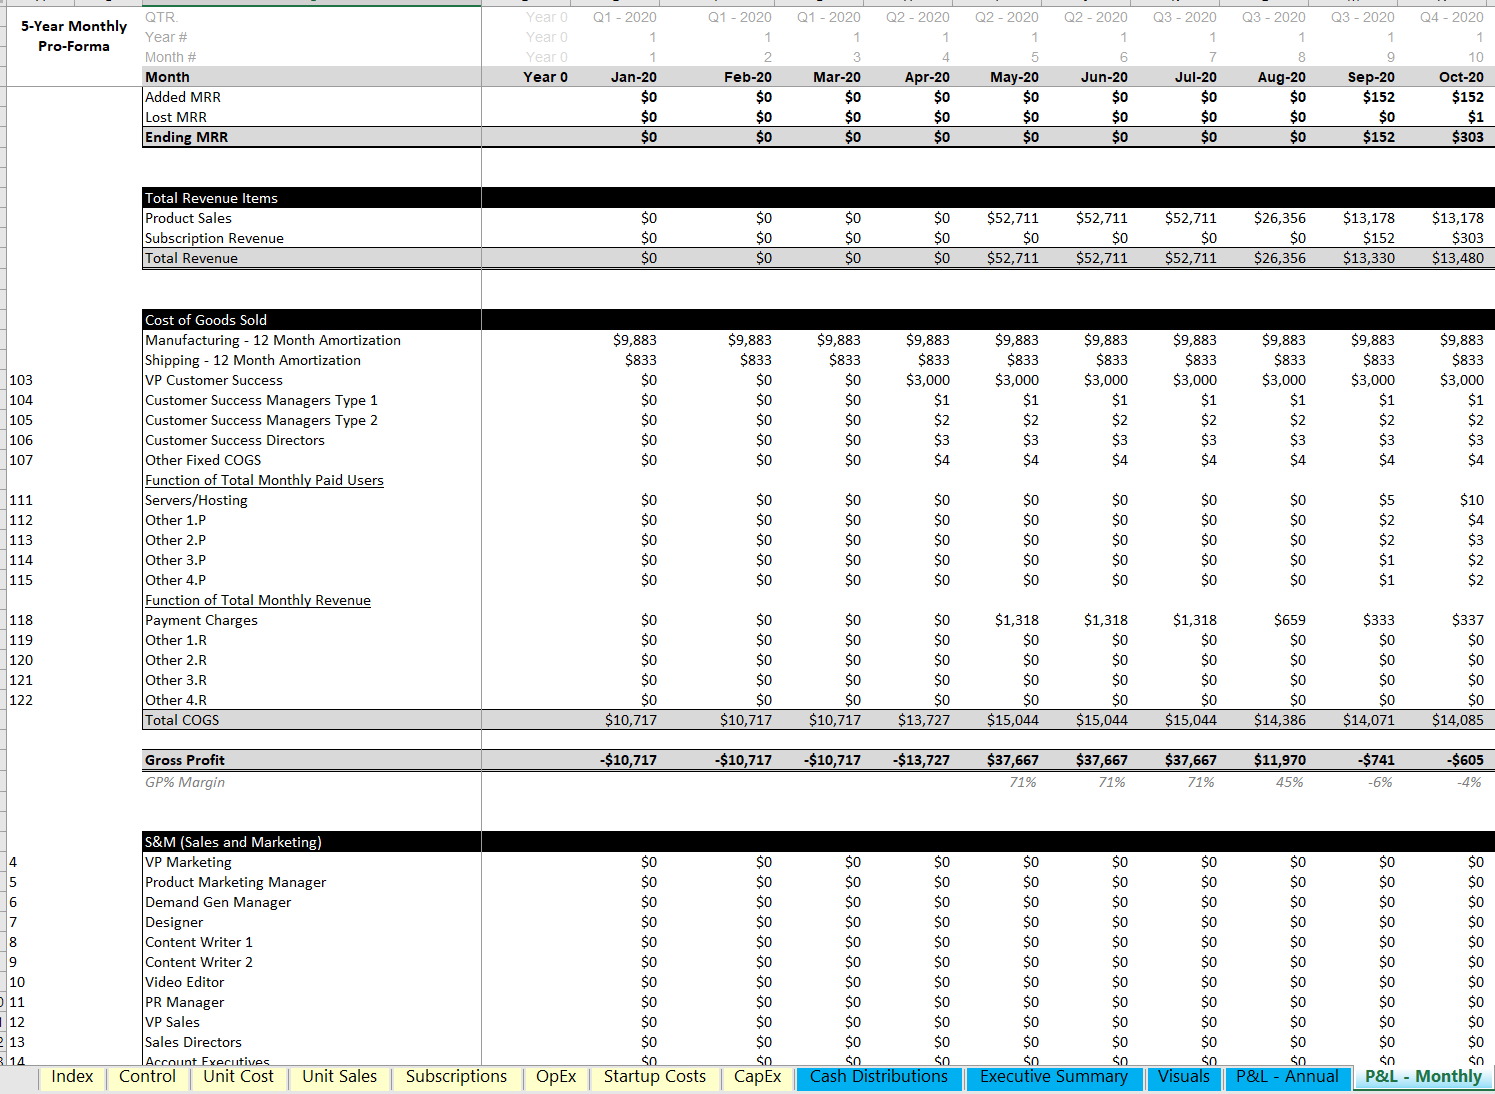The height and width of the screenshot is (1094, 1495).
Task: Select the Product Marketing Manager label
Action: pyautogui.click(x=236, y=882)
